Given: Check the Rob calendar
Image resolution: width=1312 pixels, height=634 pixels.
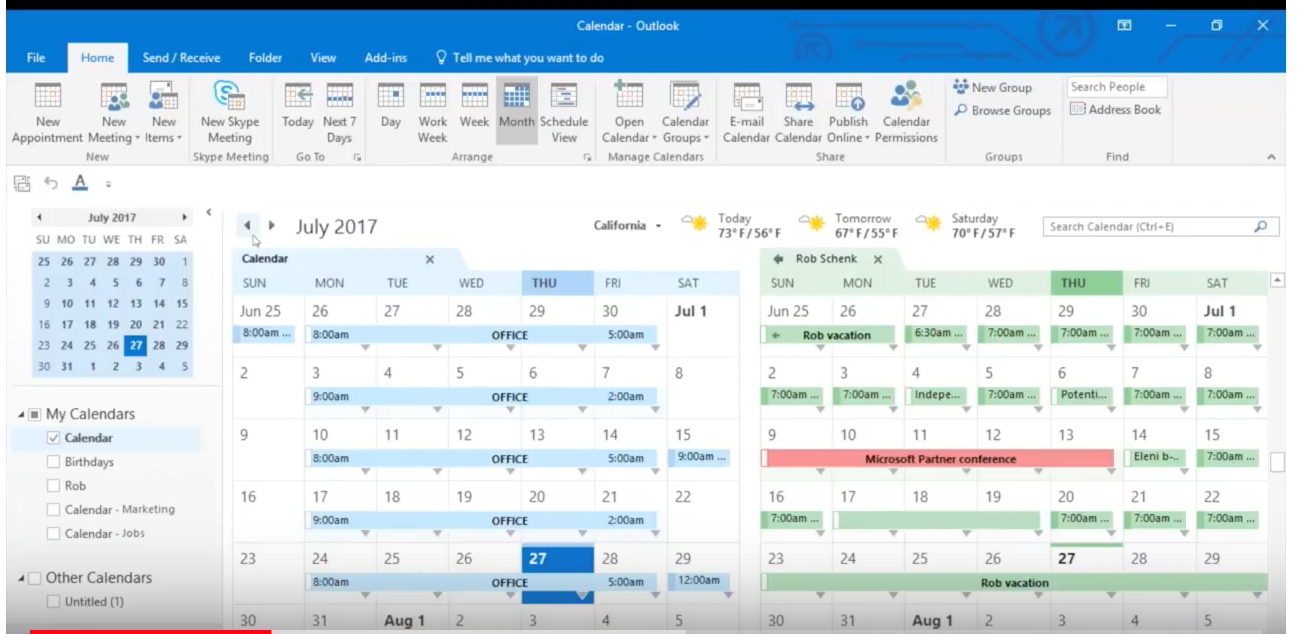Looking at the screenshot, I should [54, 486].
